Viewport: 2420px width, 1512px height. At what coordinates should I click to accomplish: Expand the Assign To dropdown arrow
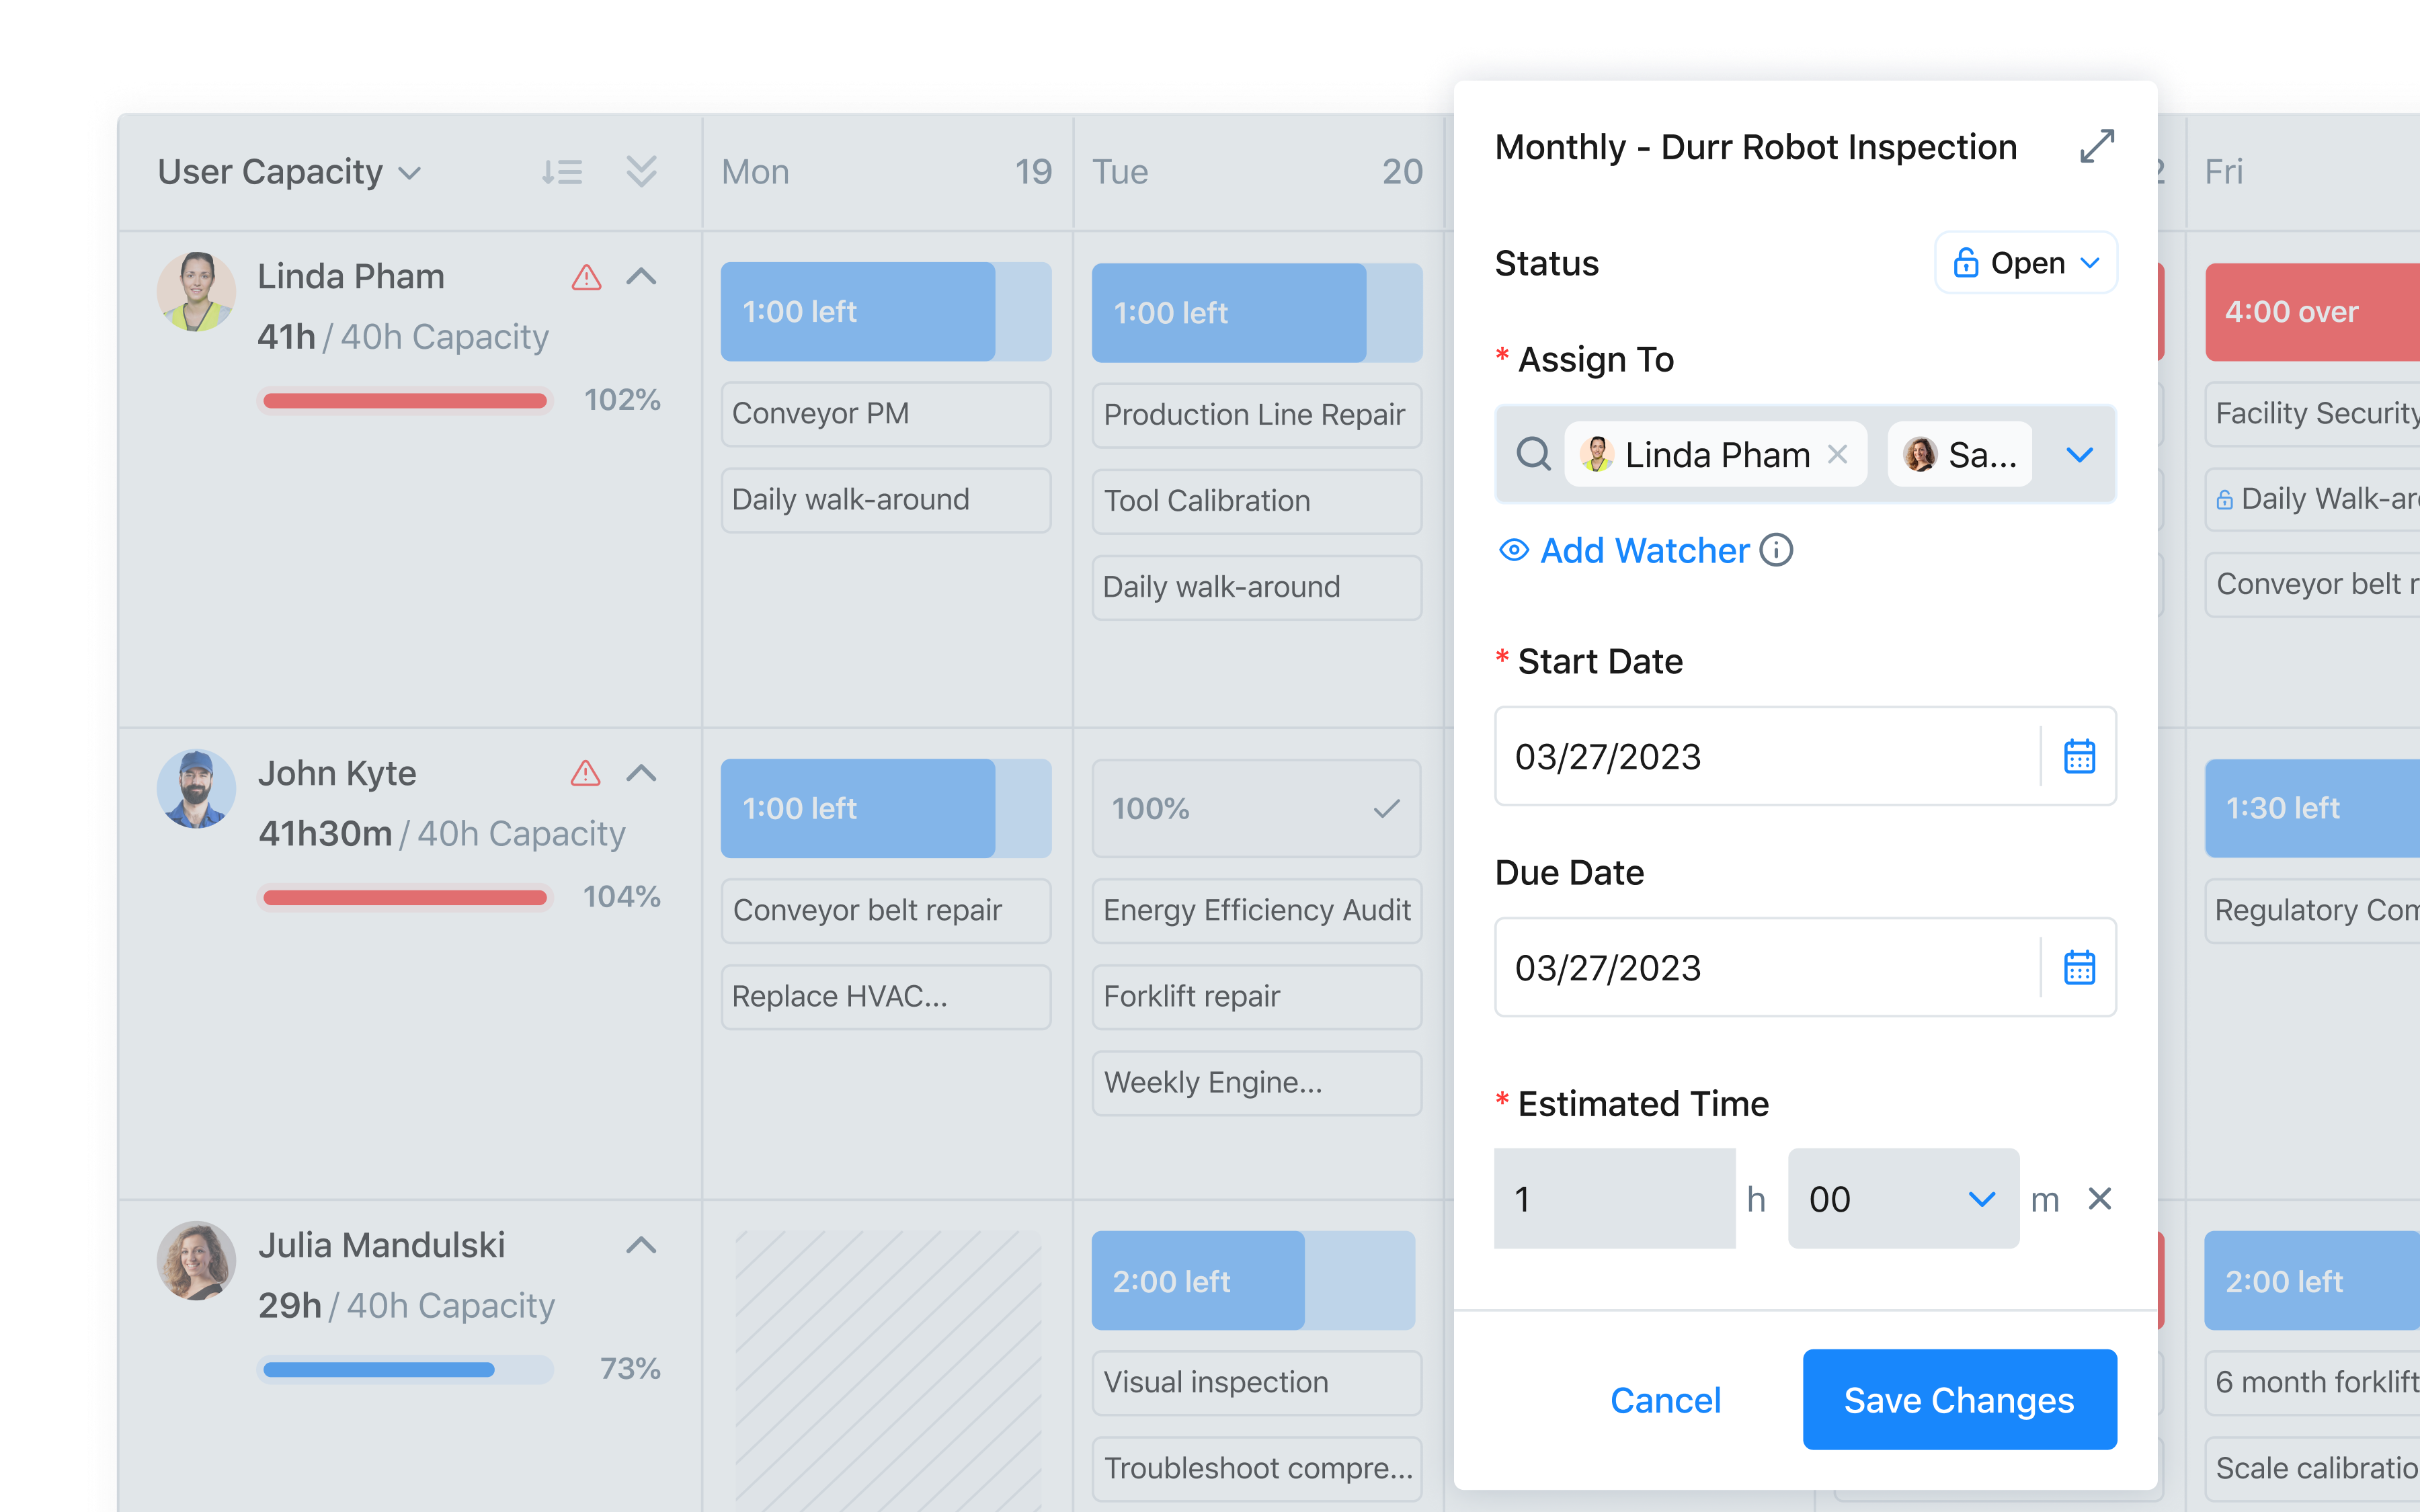tap(2079, 455)
